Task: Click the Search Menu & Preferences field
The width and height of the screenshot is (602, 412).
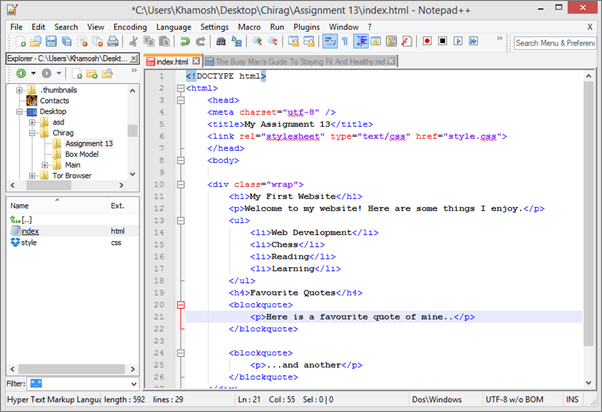Action: pyautogui.click(x=553, y=43)
